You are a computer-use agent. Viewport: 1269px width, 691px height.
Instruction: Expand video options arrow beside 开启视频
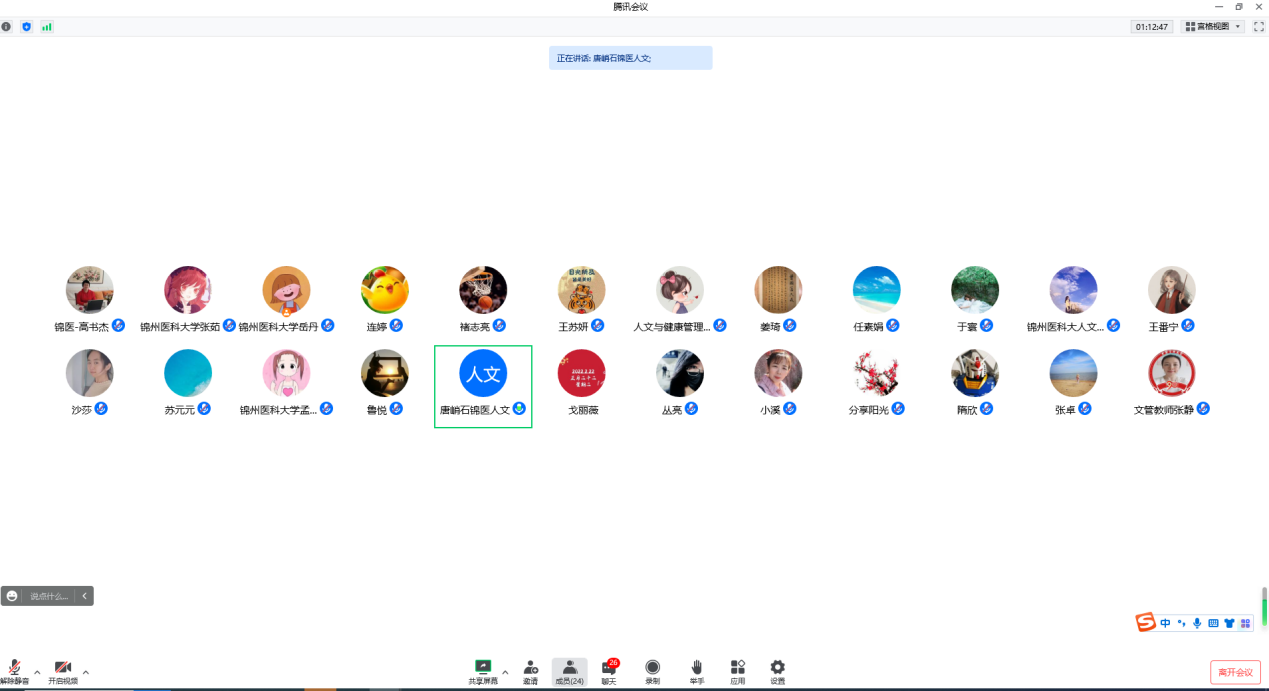tap(85, 672)
